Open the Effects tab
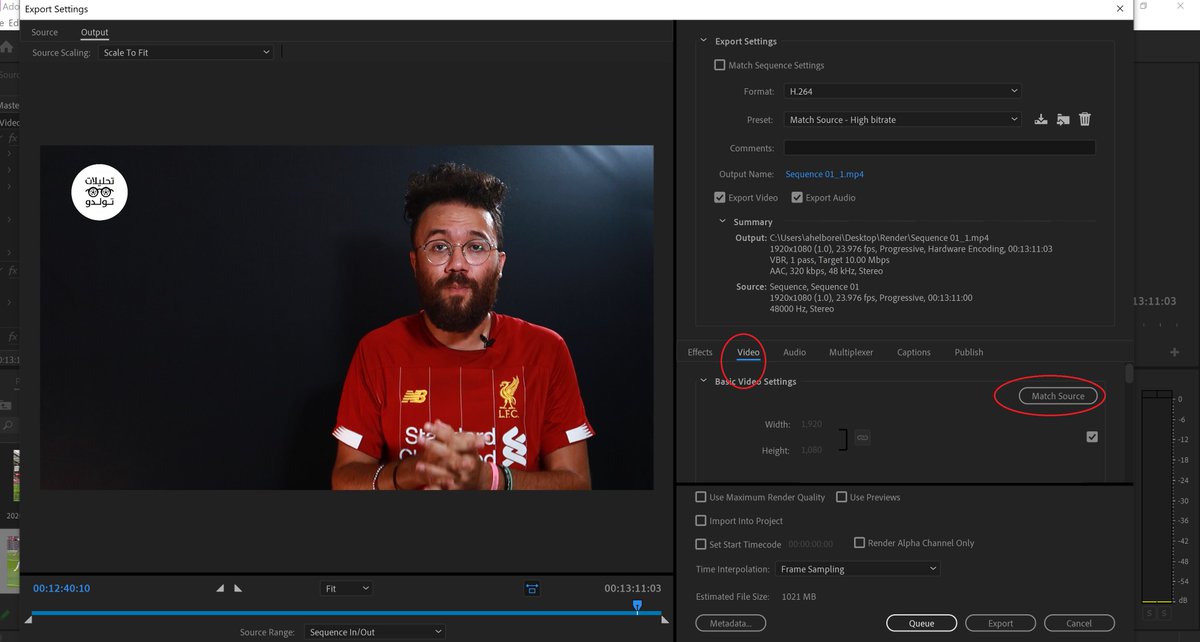Viewport: 1200px width, 642px height. coord(700,352)
